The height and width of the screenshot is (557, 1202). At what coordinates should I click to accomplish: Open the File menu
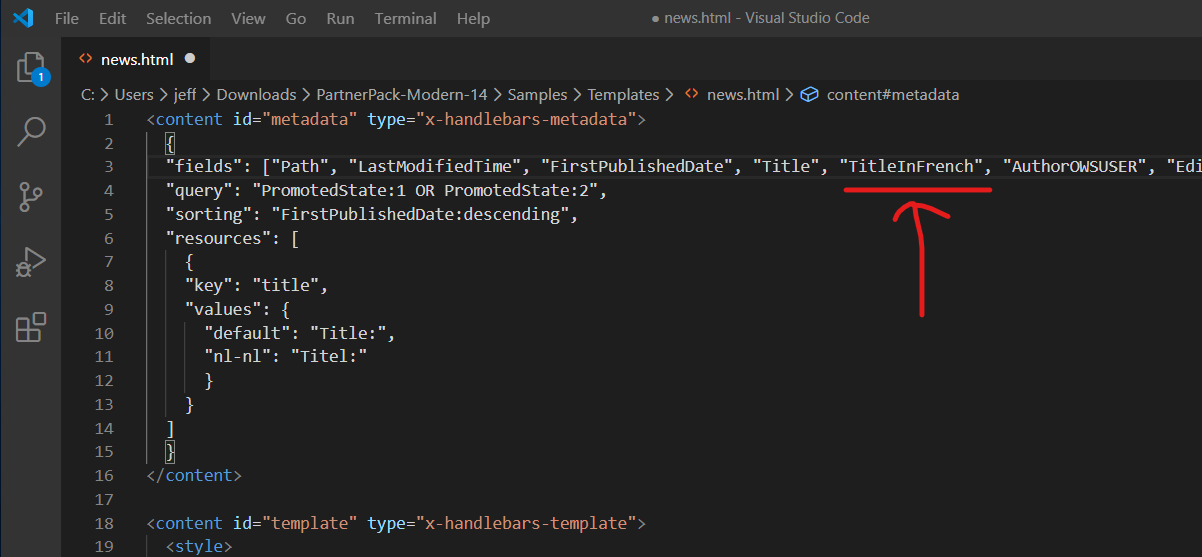67,18
